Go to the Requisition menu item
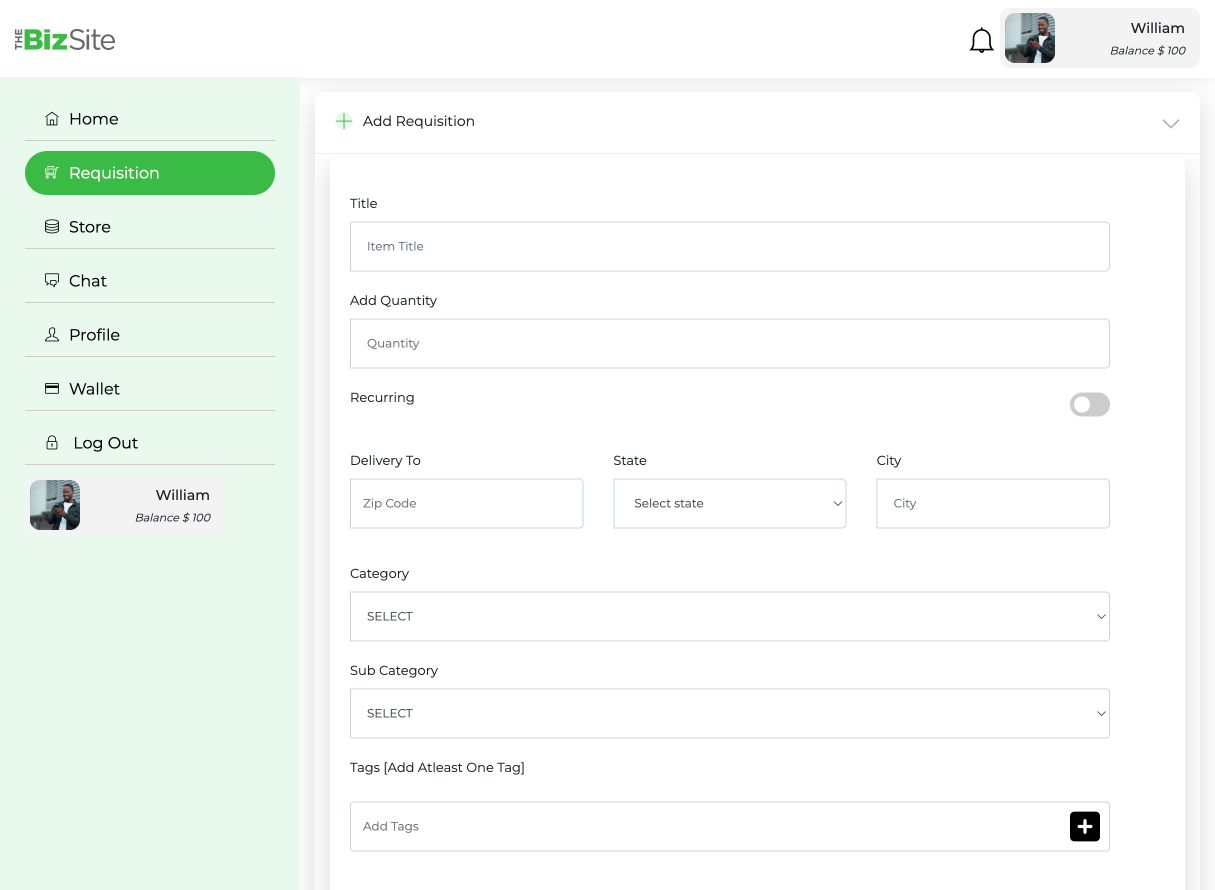This screenshot has height=890, width=1215. pos(150,173)
